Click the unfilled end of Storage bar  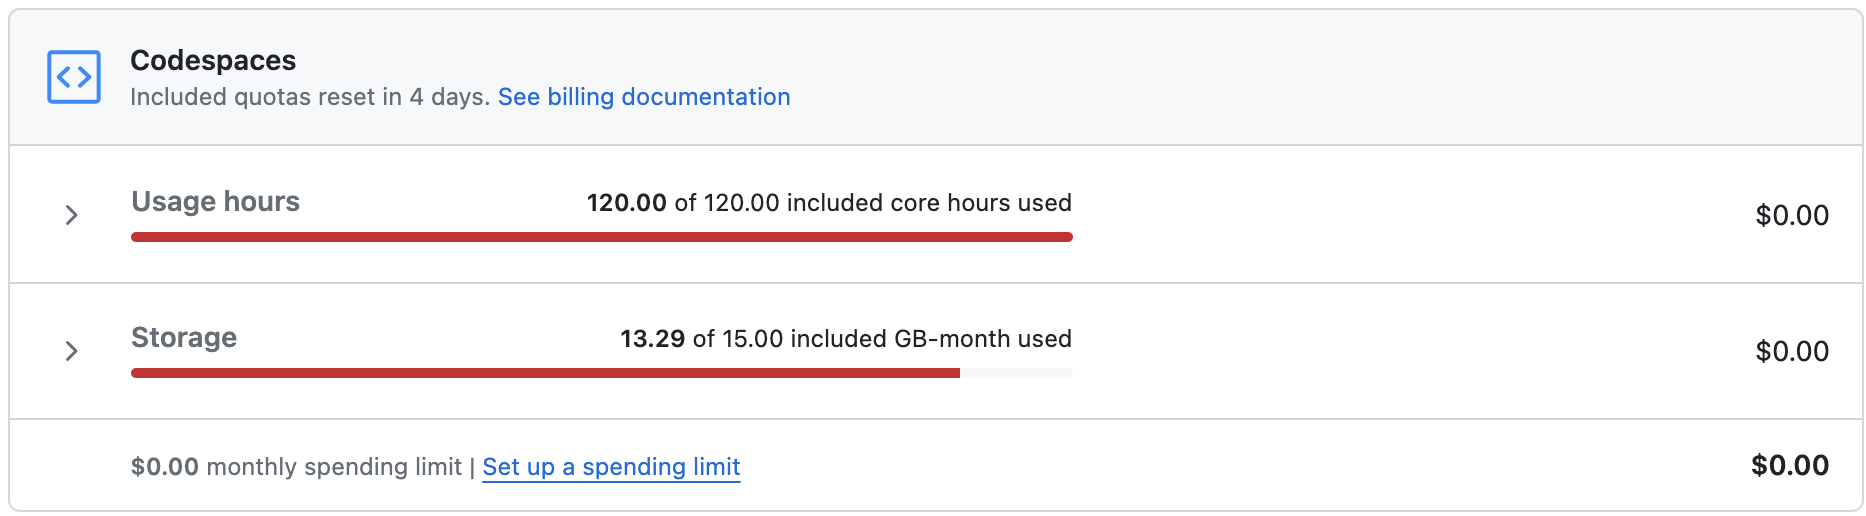point(1016,373)
